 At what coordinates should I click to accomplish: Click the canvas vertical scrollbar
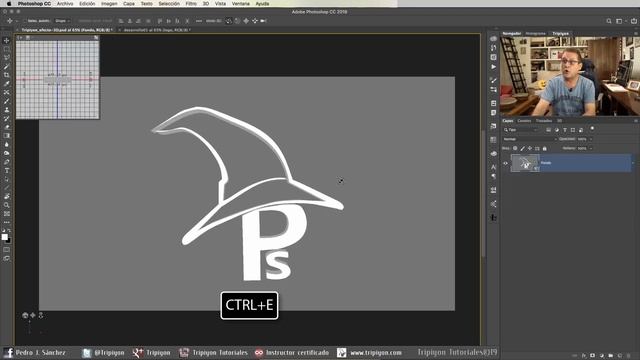(483, 194)
